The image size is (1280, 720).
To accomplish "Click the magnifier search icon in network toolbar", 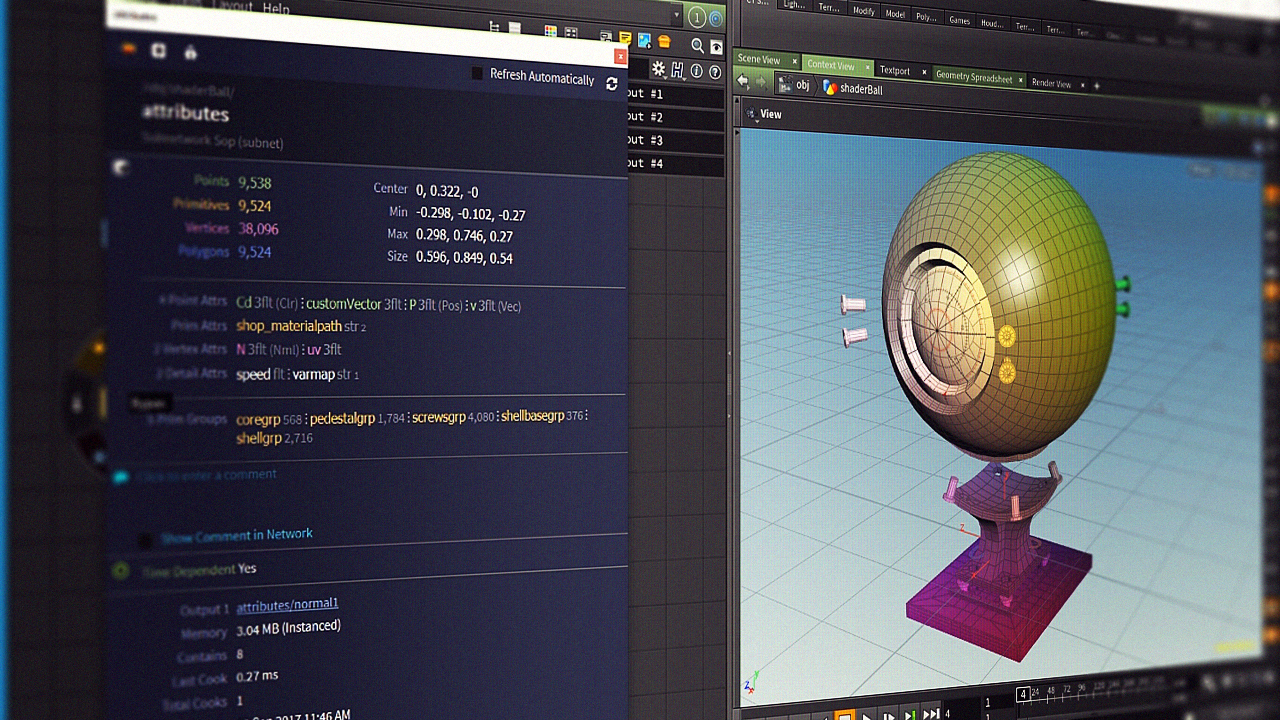I will coord(698,45).
